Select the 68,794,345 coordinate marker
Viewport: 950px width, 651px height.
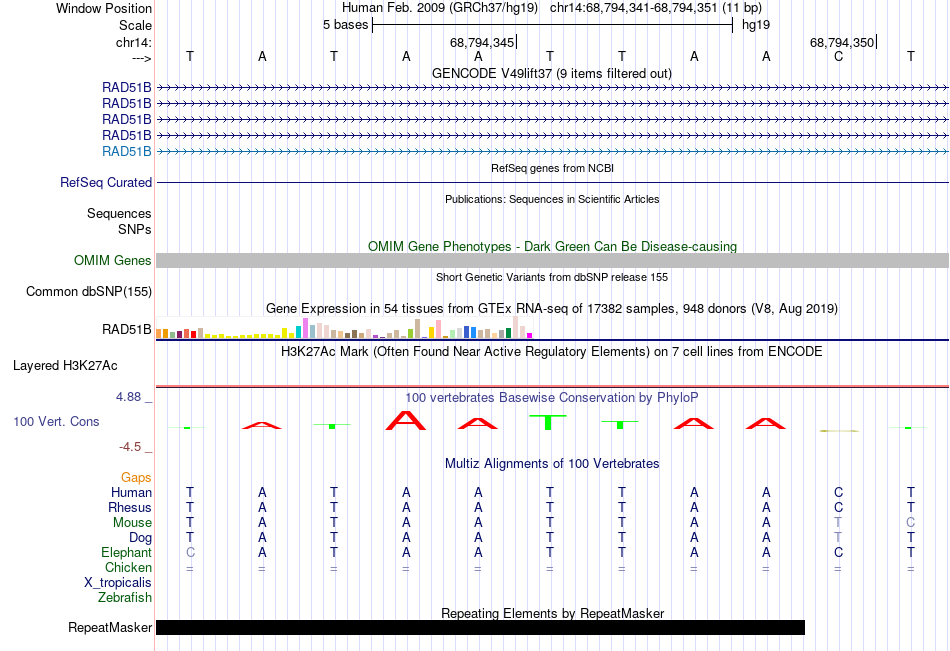tap(483, 42)
